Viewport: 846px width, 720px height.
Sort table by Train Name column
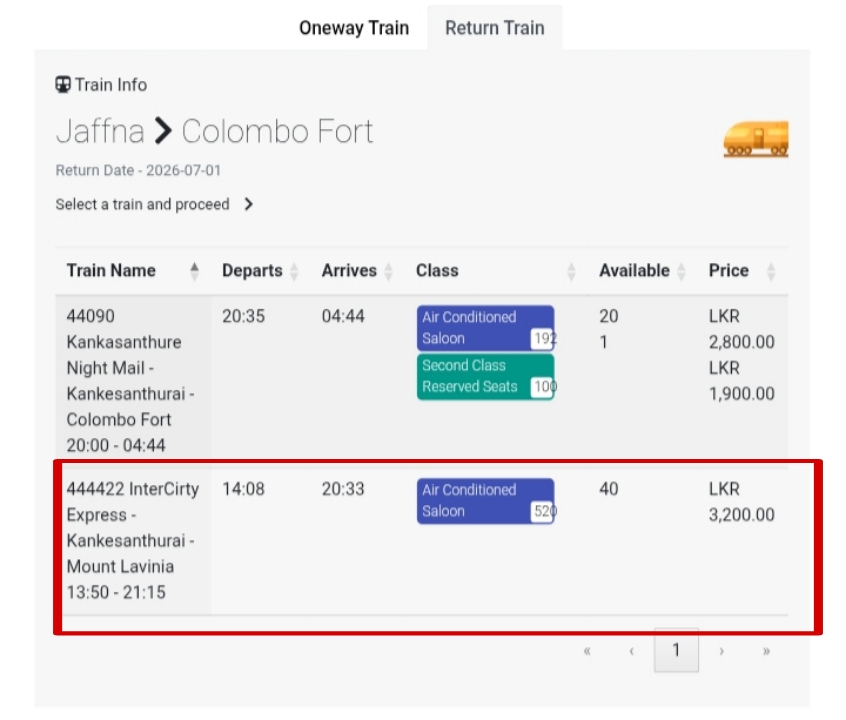194,271
